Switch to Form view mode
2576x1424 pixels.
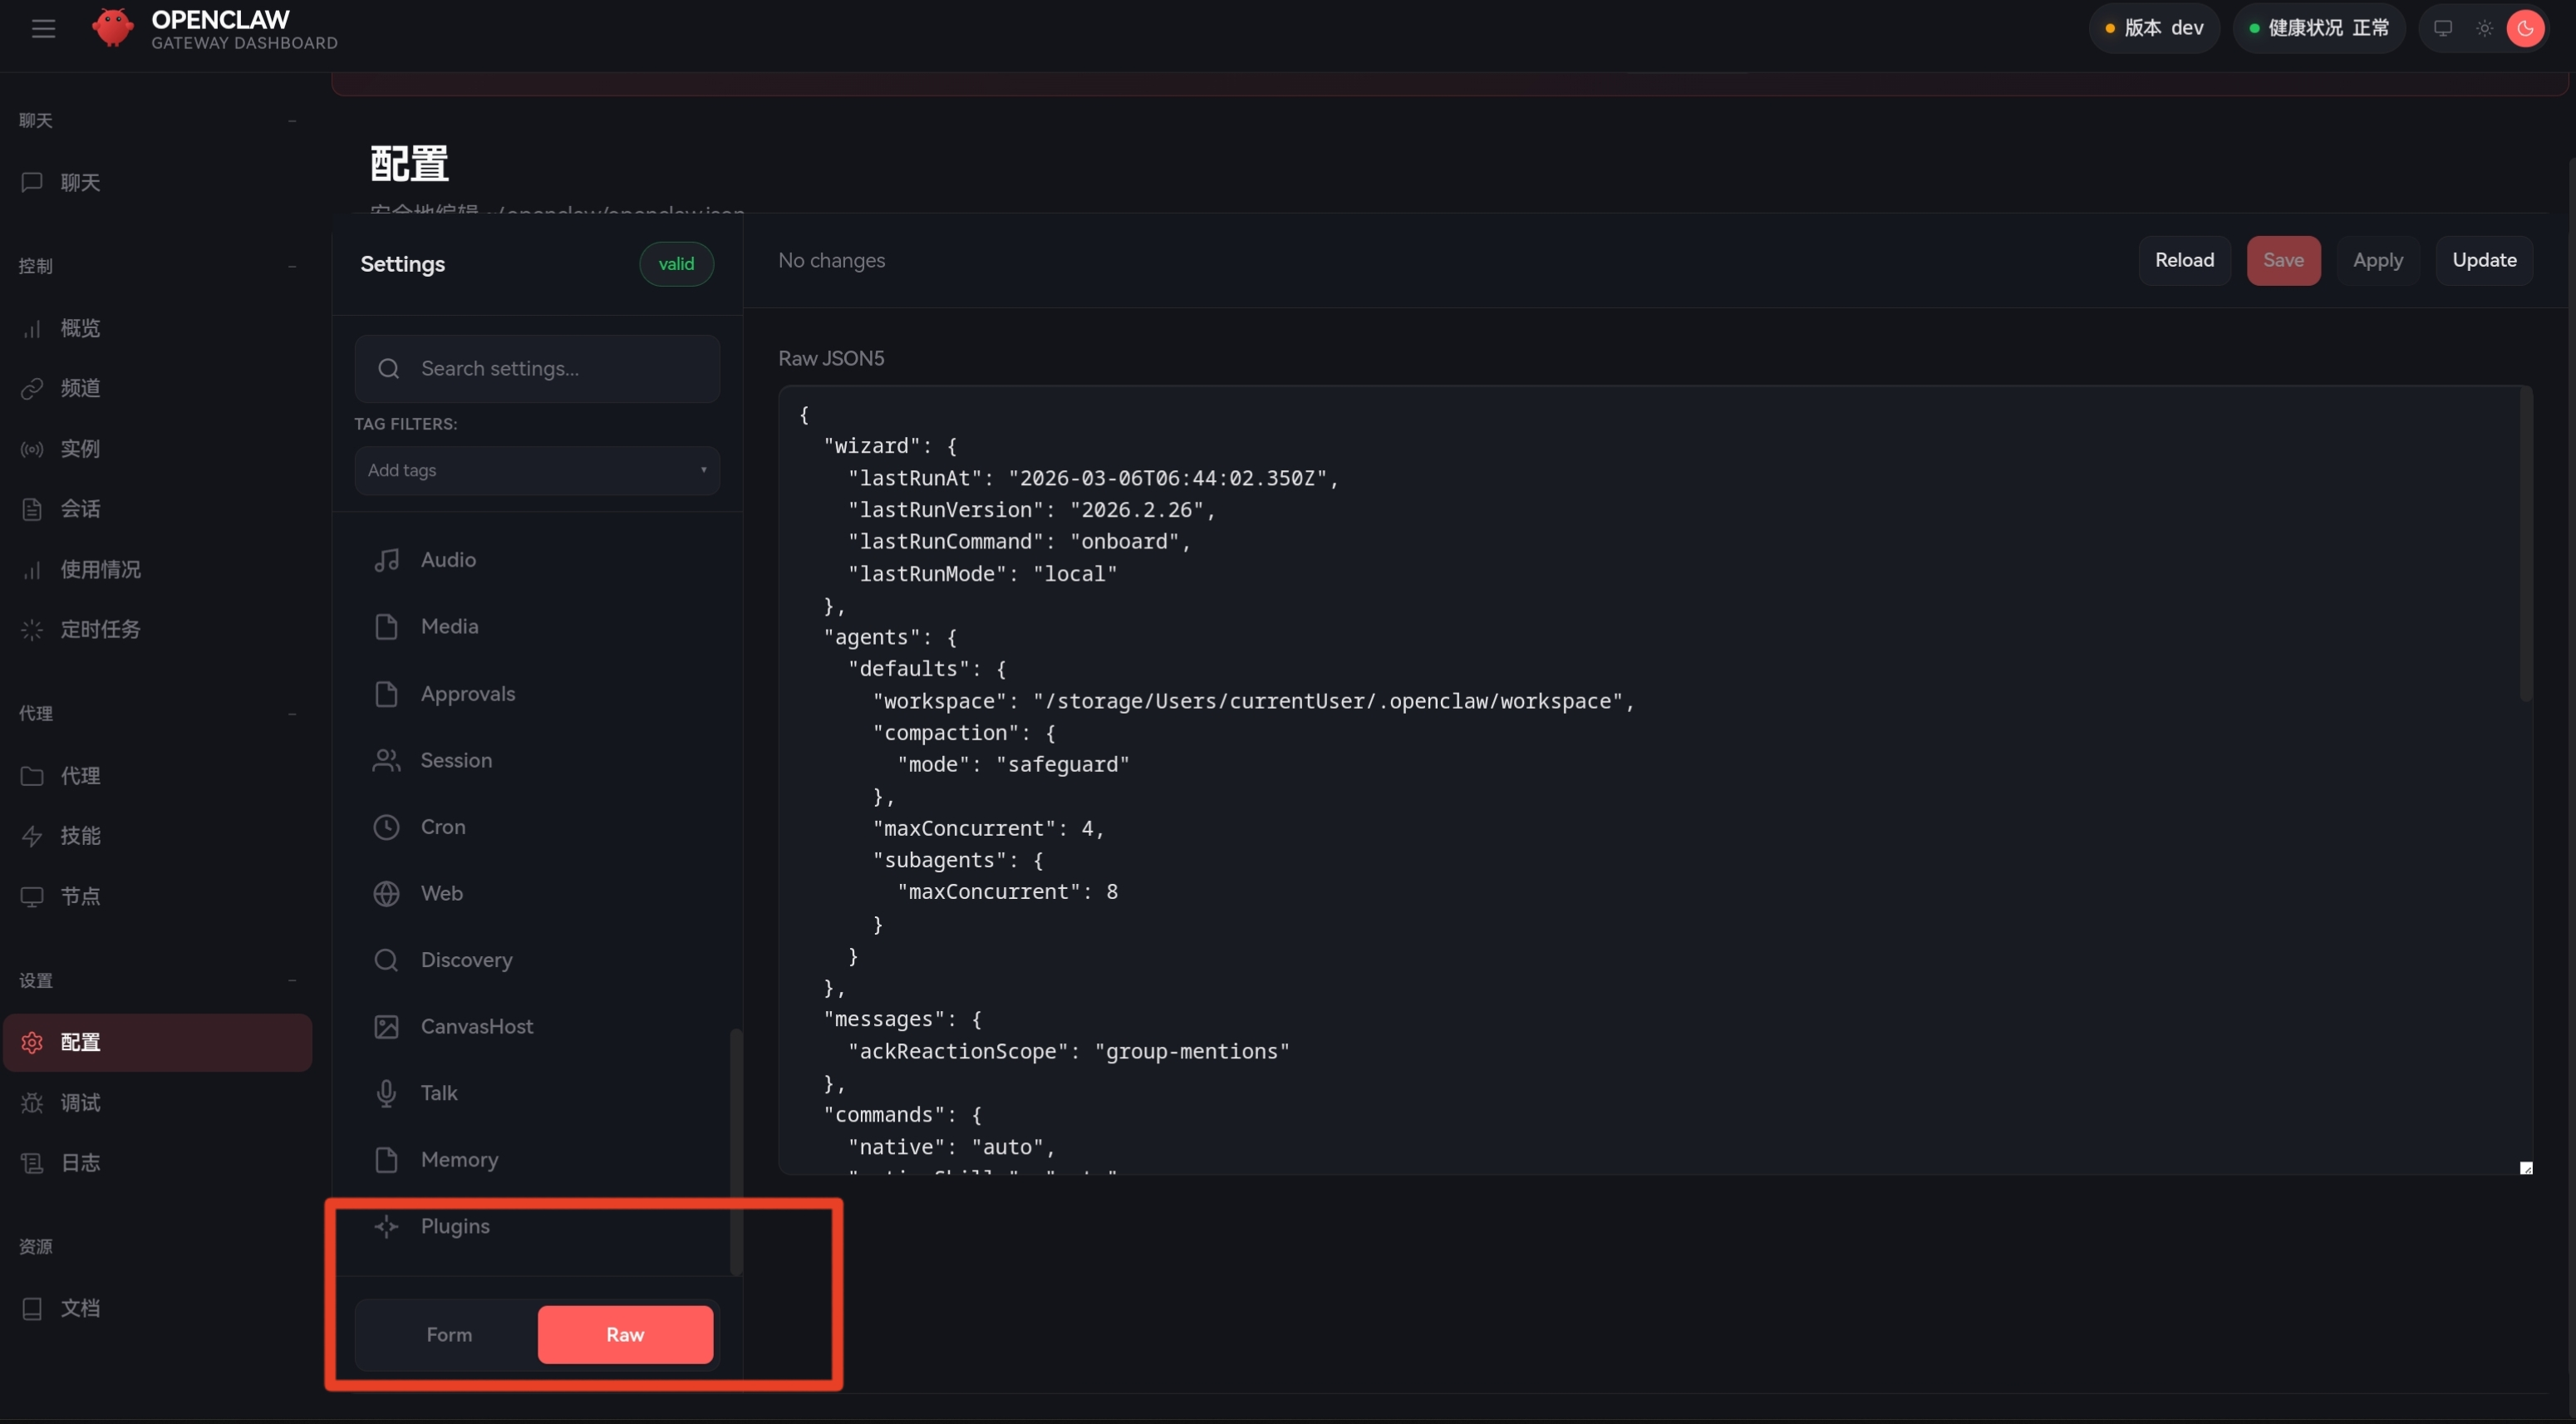tap(449, 1334)
